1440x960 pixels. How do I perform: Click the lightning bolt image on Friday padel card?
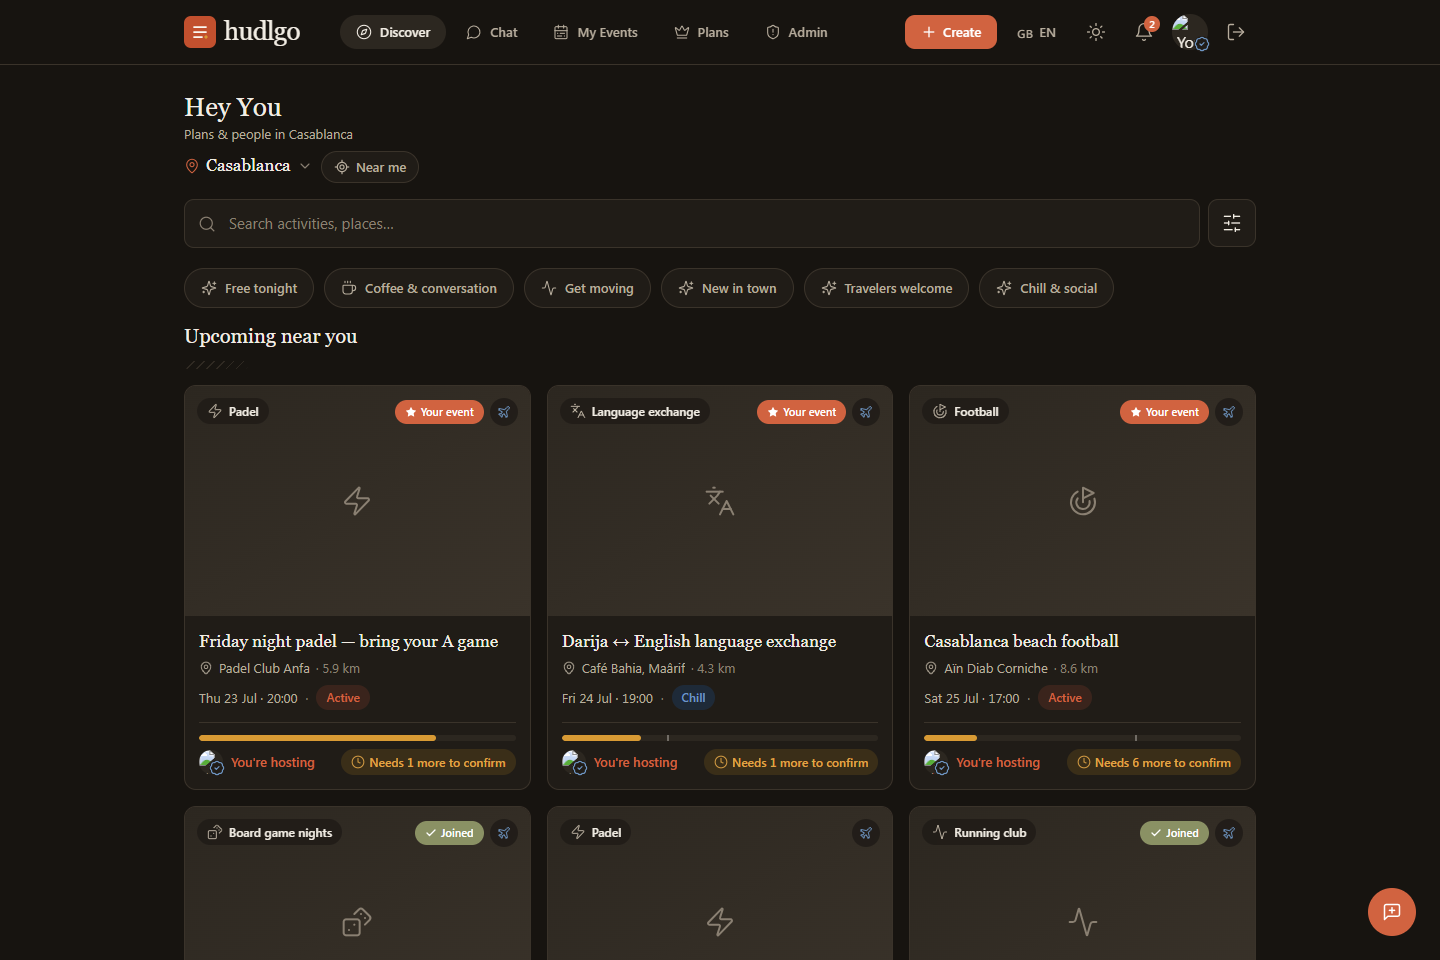(x=357, y=500)
